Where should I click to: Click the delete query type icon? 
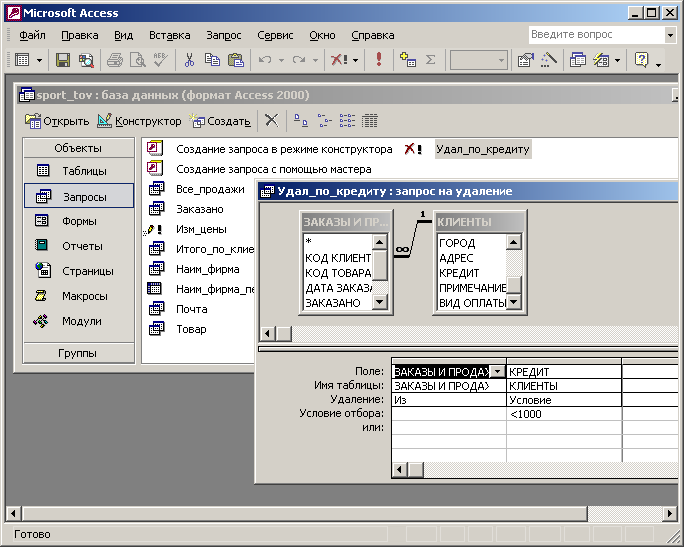(339, 60)
